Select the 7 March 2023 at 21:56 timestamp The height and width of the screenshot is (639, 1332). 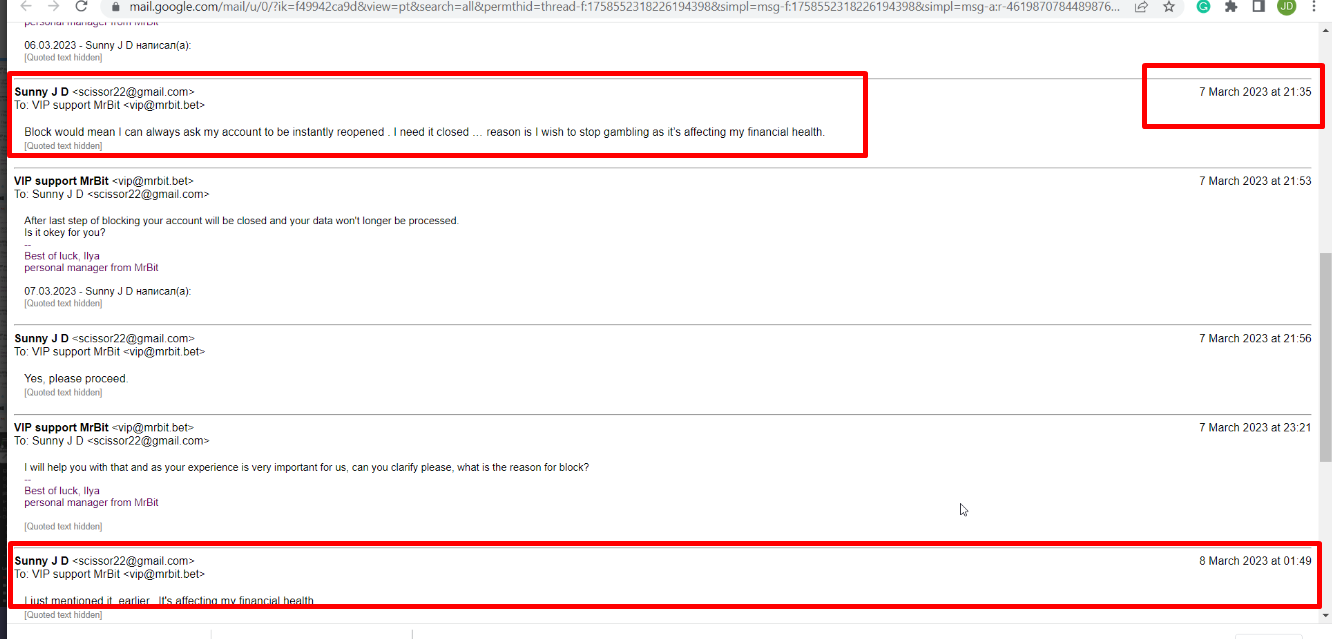tap(1255, 338)
